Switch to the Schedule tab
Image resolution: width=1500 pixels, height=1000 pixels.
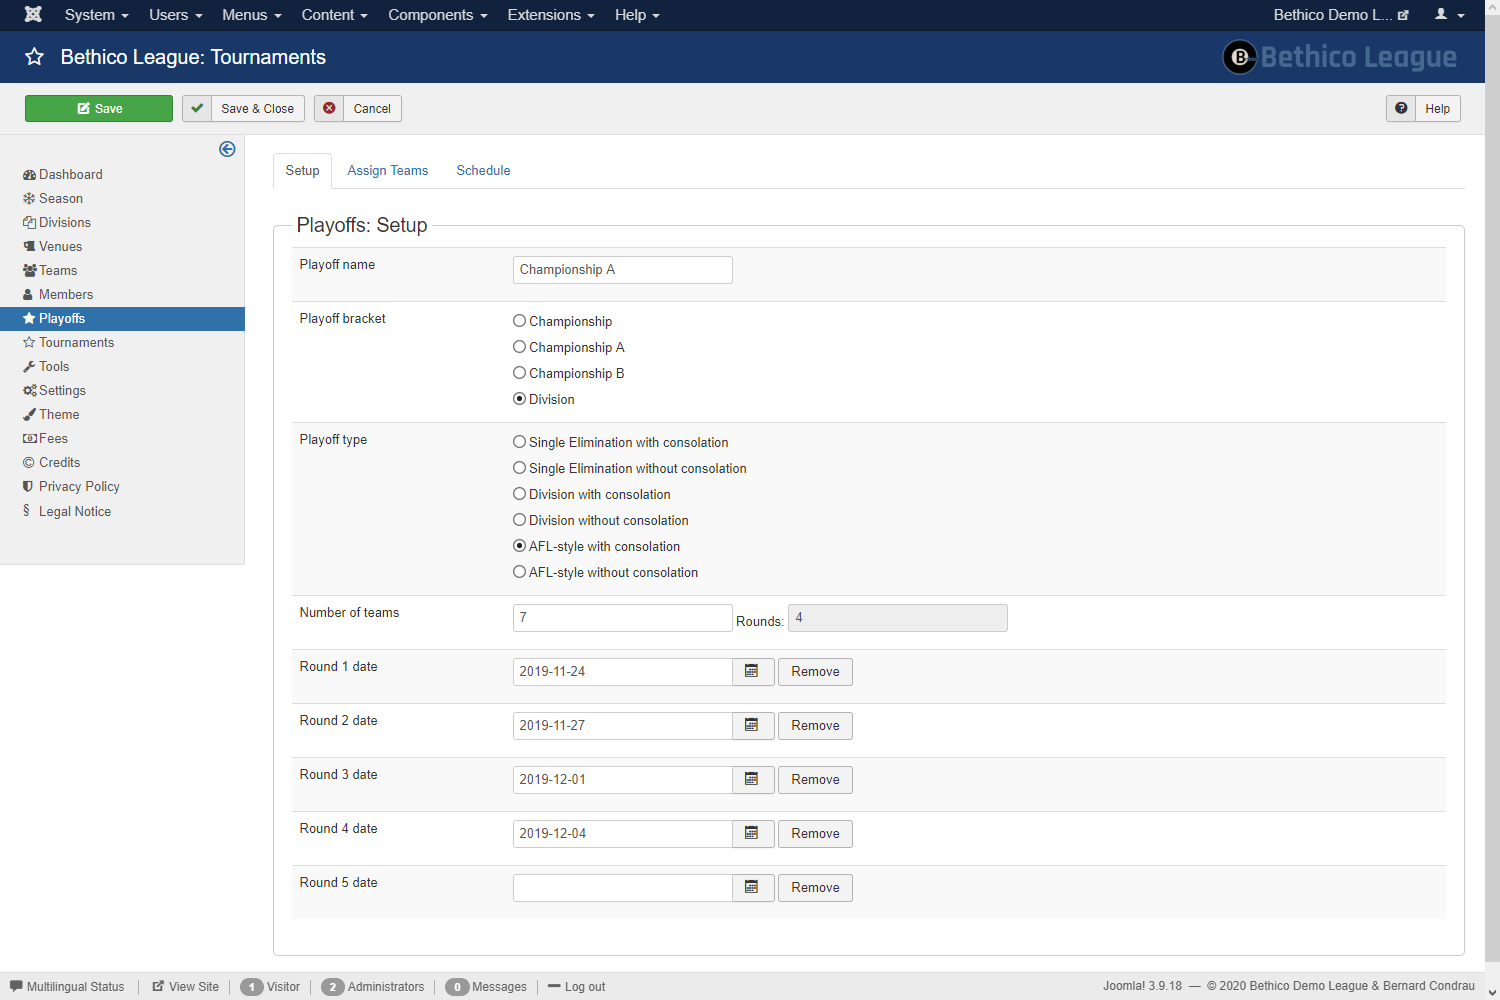click(x=483, y=171)
